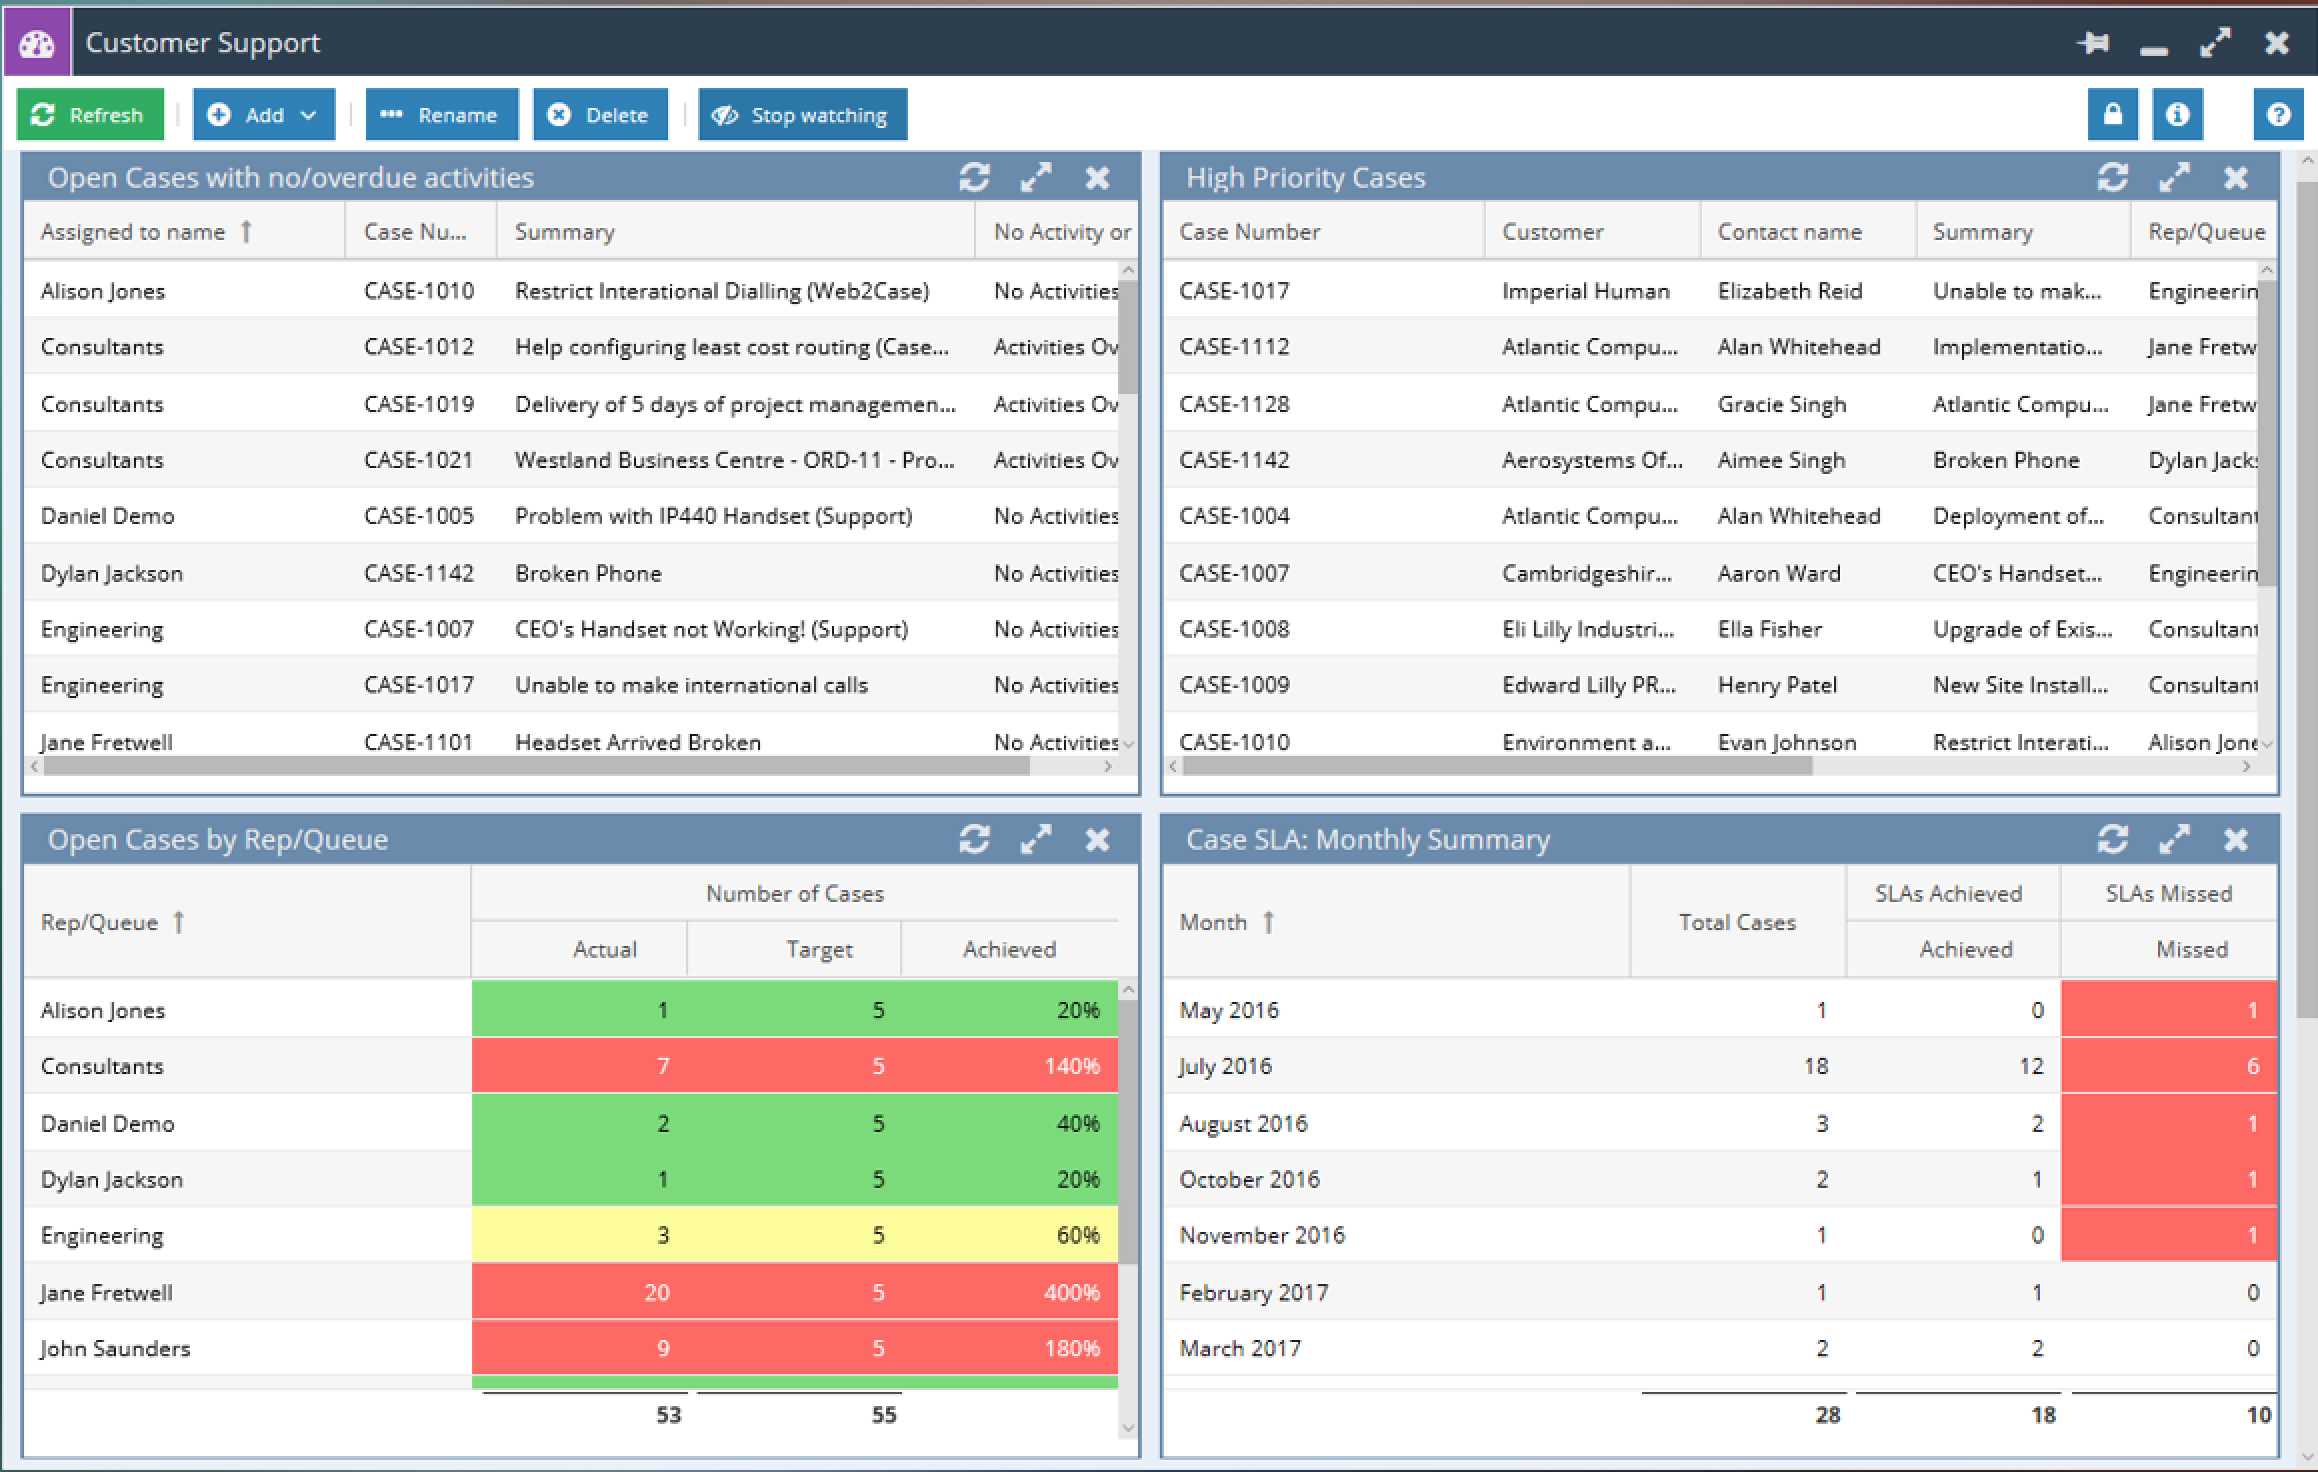
Task: Open the Add dropdown menu
Action: [263, 115]
